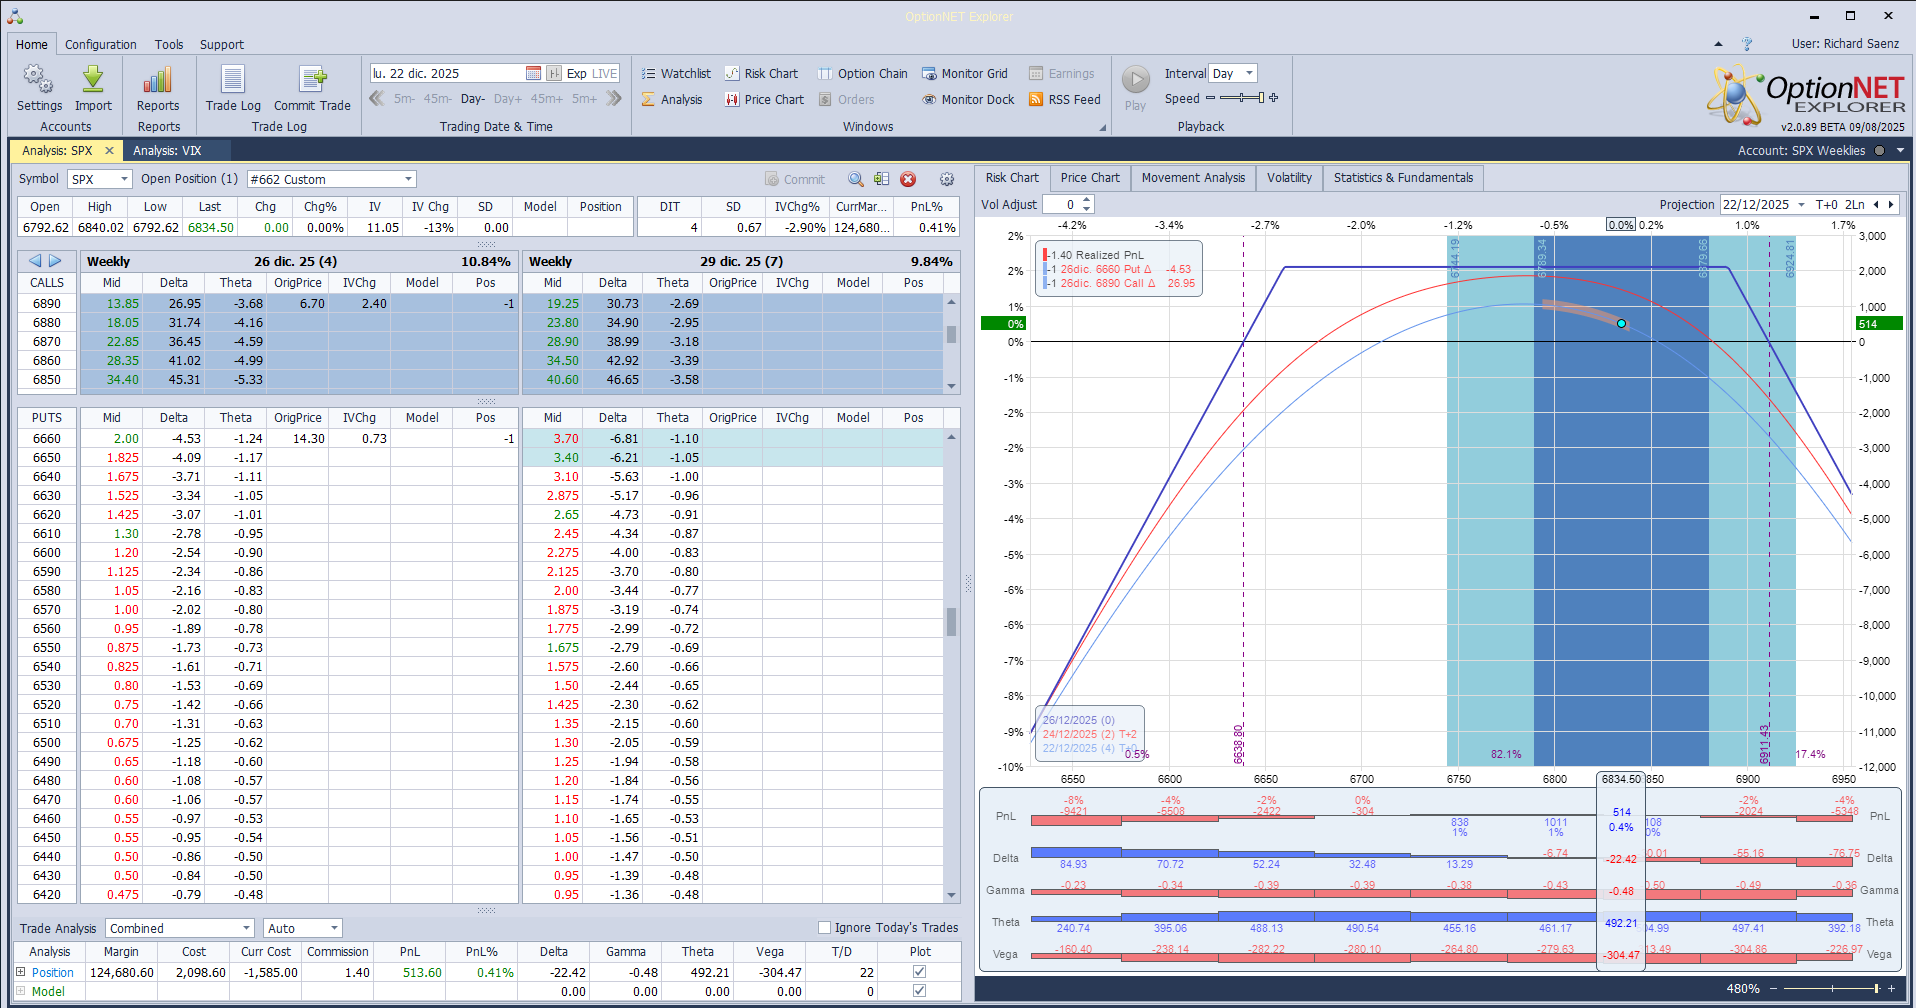1916x1008 pixels.
Task: Open analysis settings gear beside Commit
Action: 947,179
